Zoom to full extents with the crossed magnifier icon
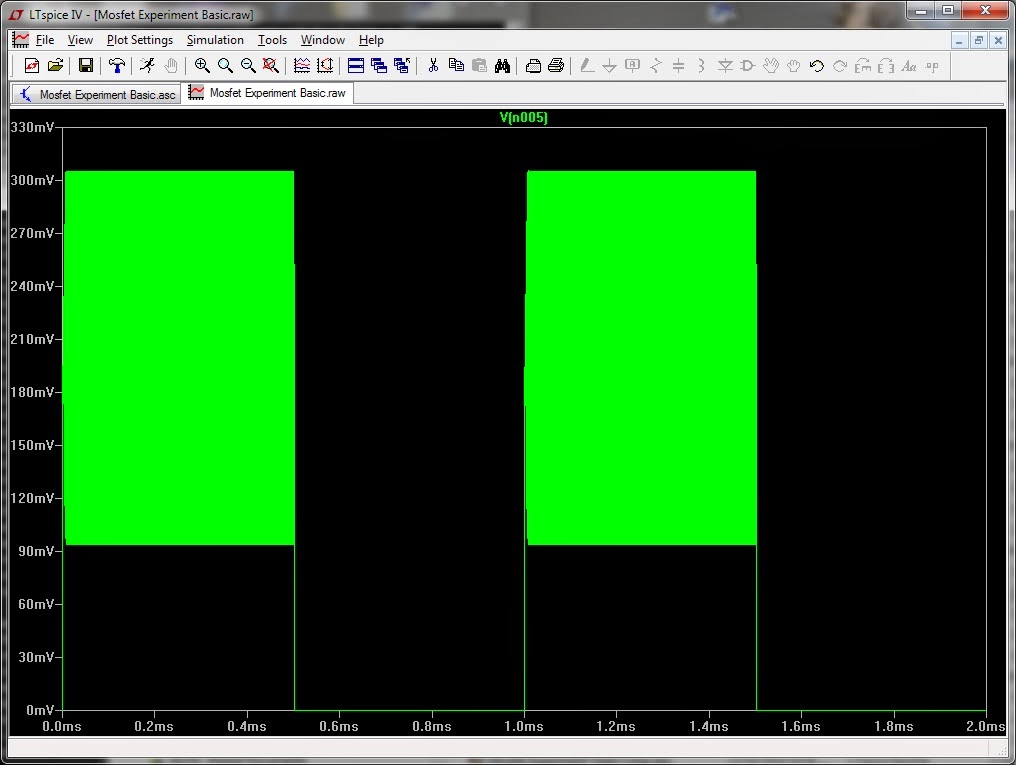Screen dimensions: 1016x765 point(270,66)
